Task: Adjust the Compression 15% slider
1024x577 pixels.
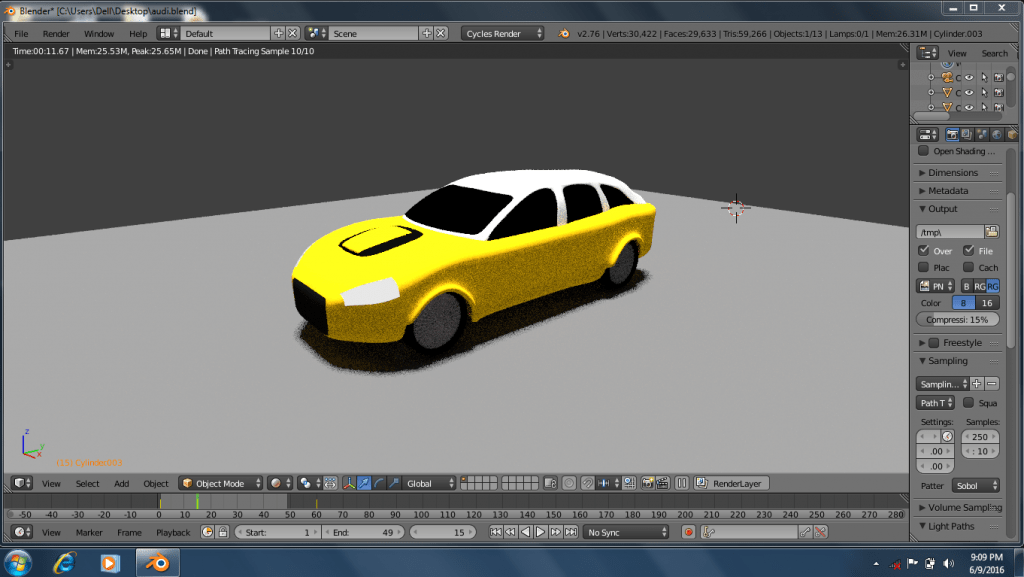Action: [x=956, y=319]
